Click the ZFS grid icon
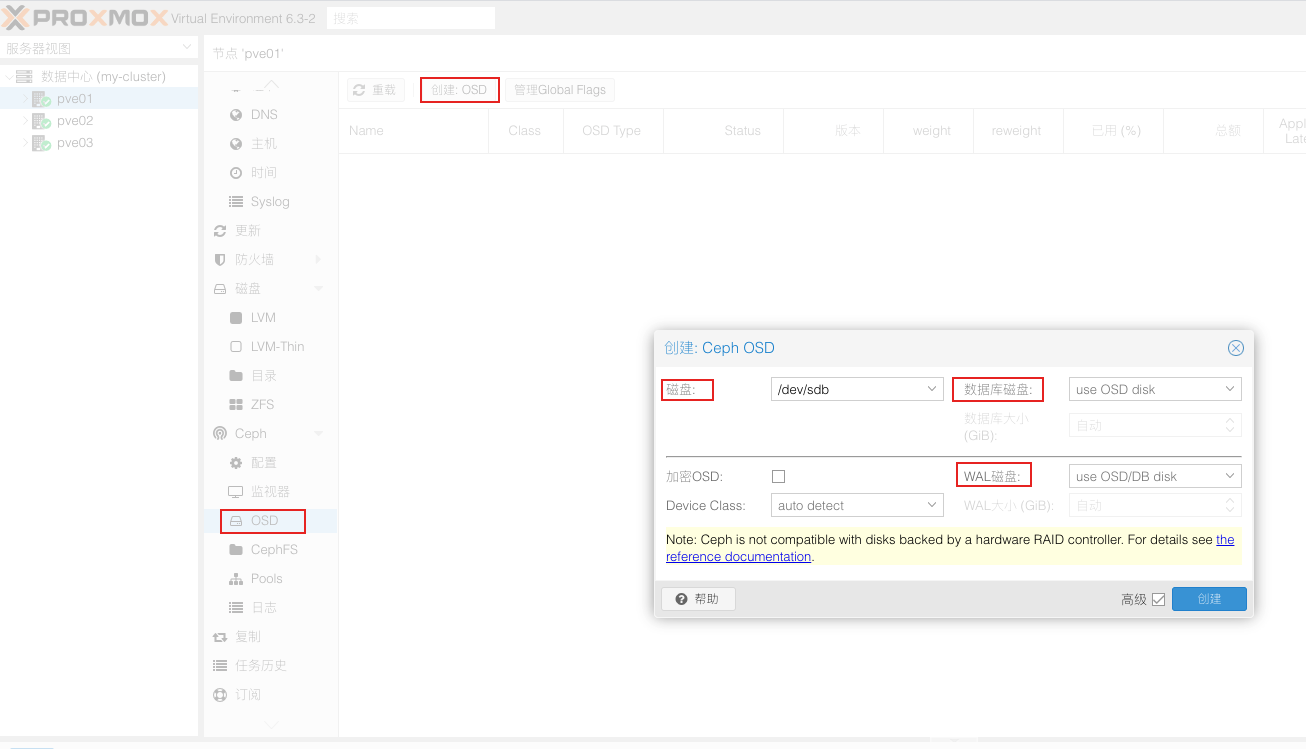 pos(236,405)
